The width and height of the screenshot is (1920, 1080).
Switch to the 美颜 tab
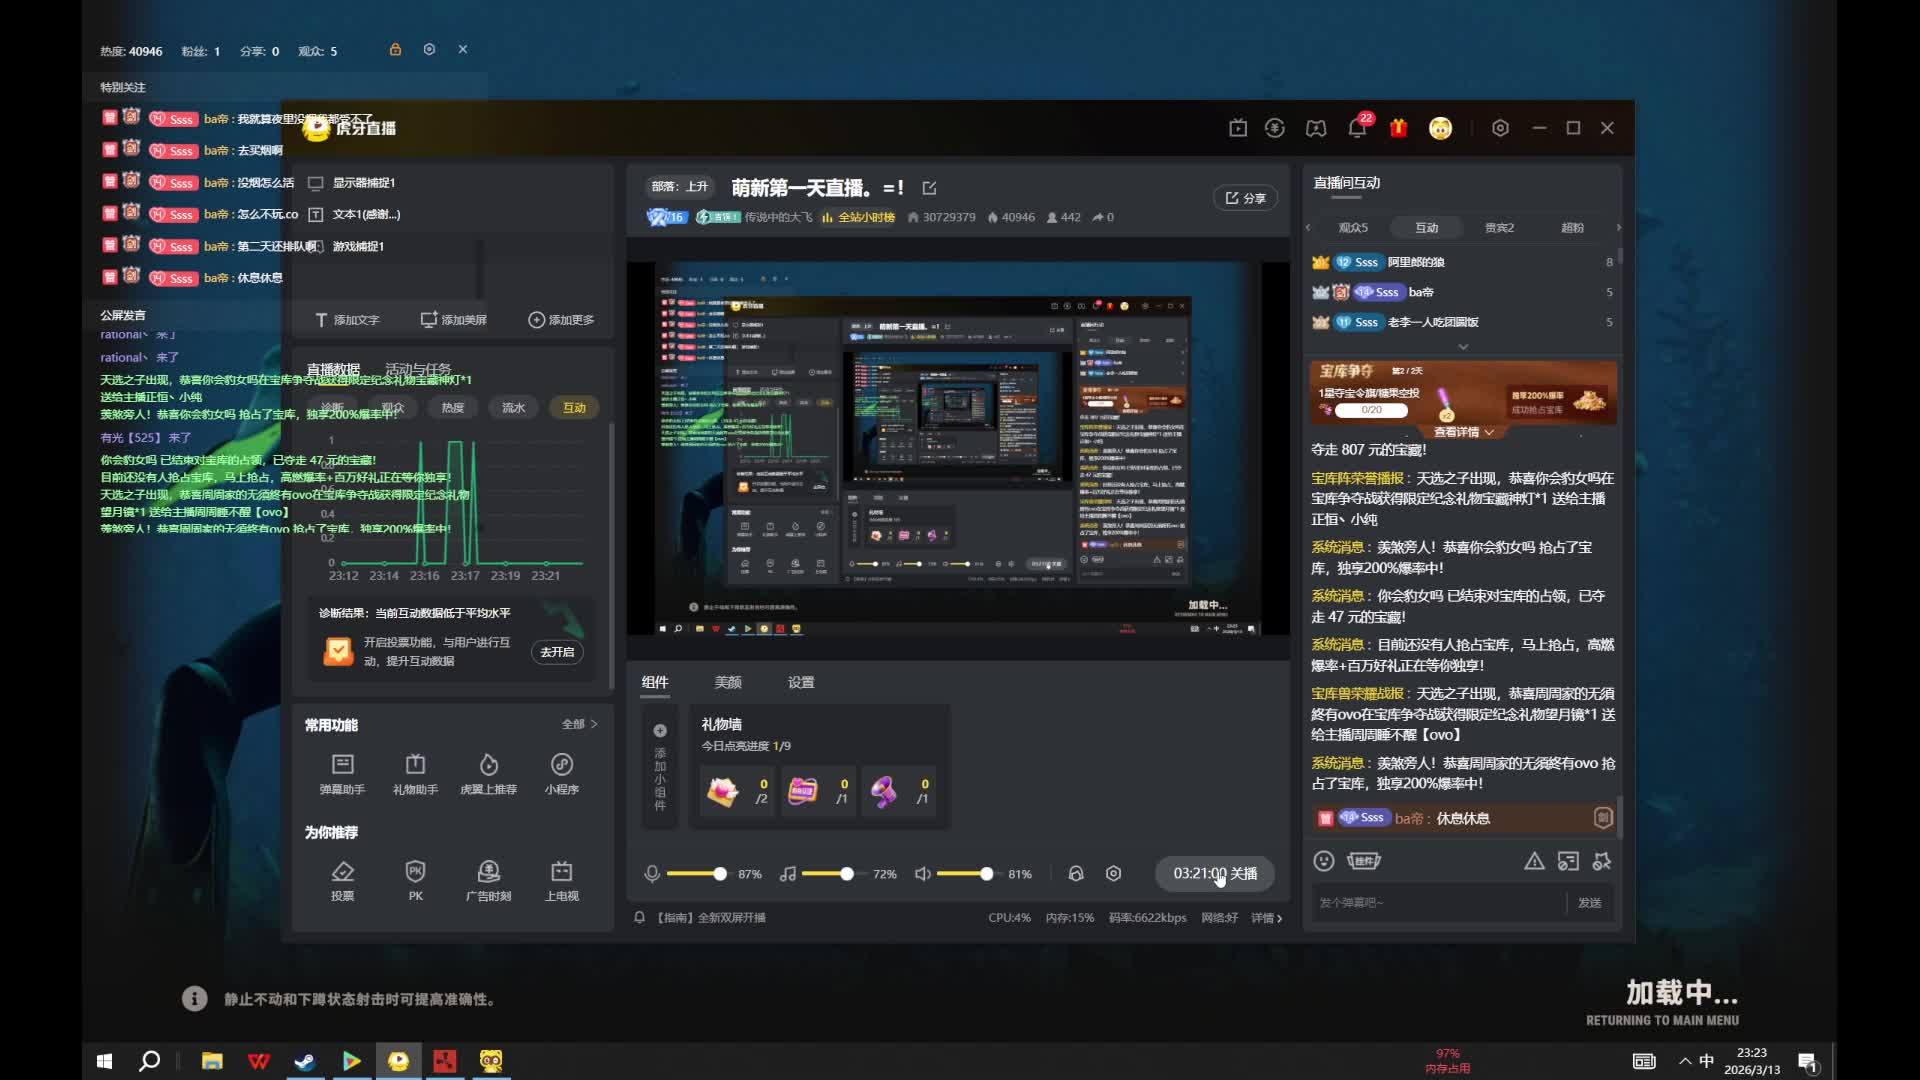tap(727, 682)
